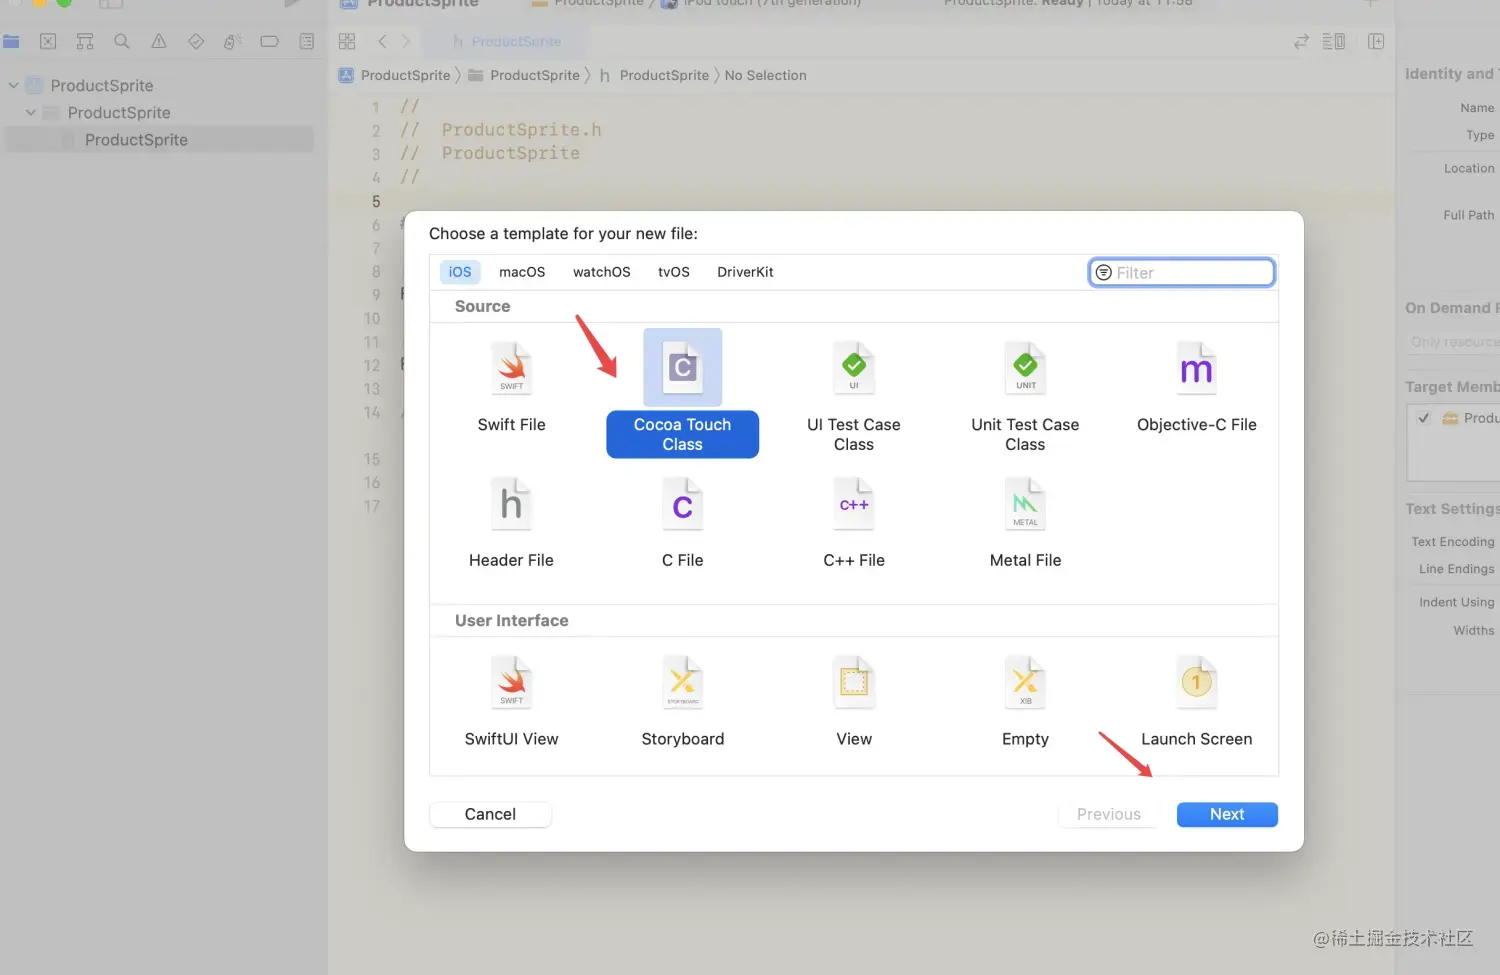Add editor on right
The image size is (1500, 975).
point(1376,41)
